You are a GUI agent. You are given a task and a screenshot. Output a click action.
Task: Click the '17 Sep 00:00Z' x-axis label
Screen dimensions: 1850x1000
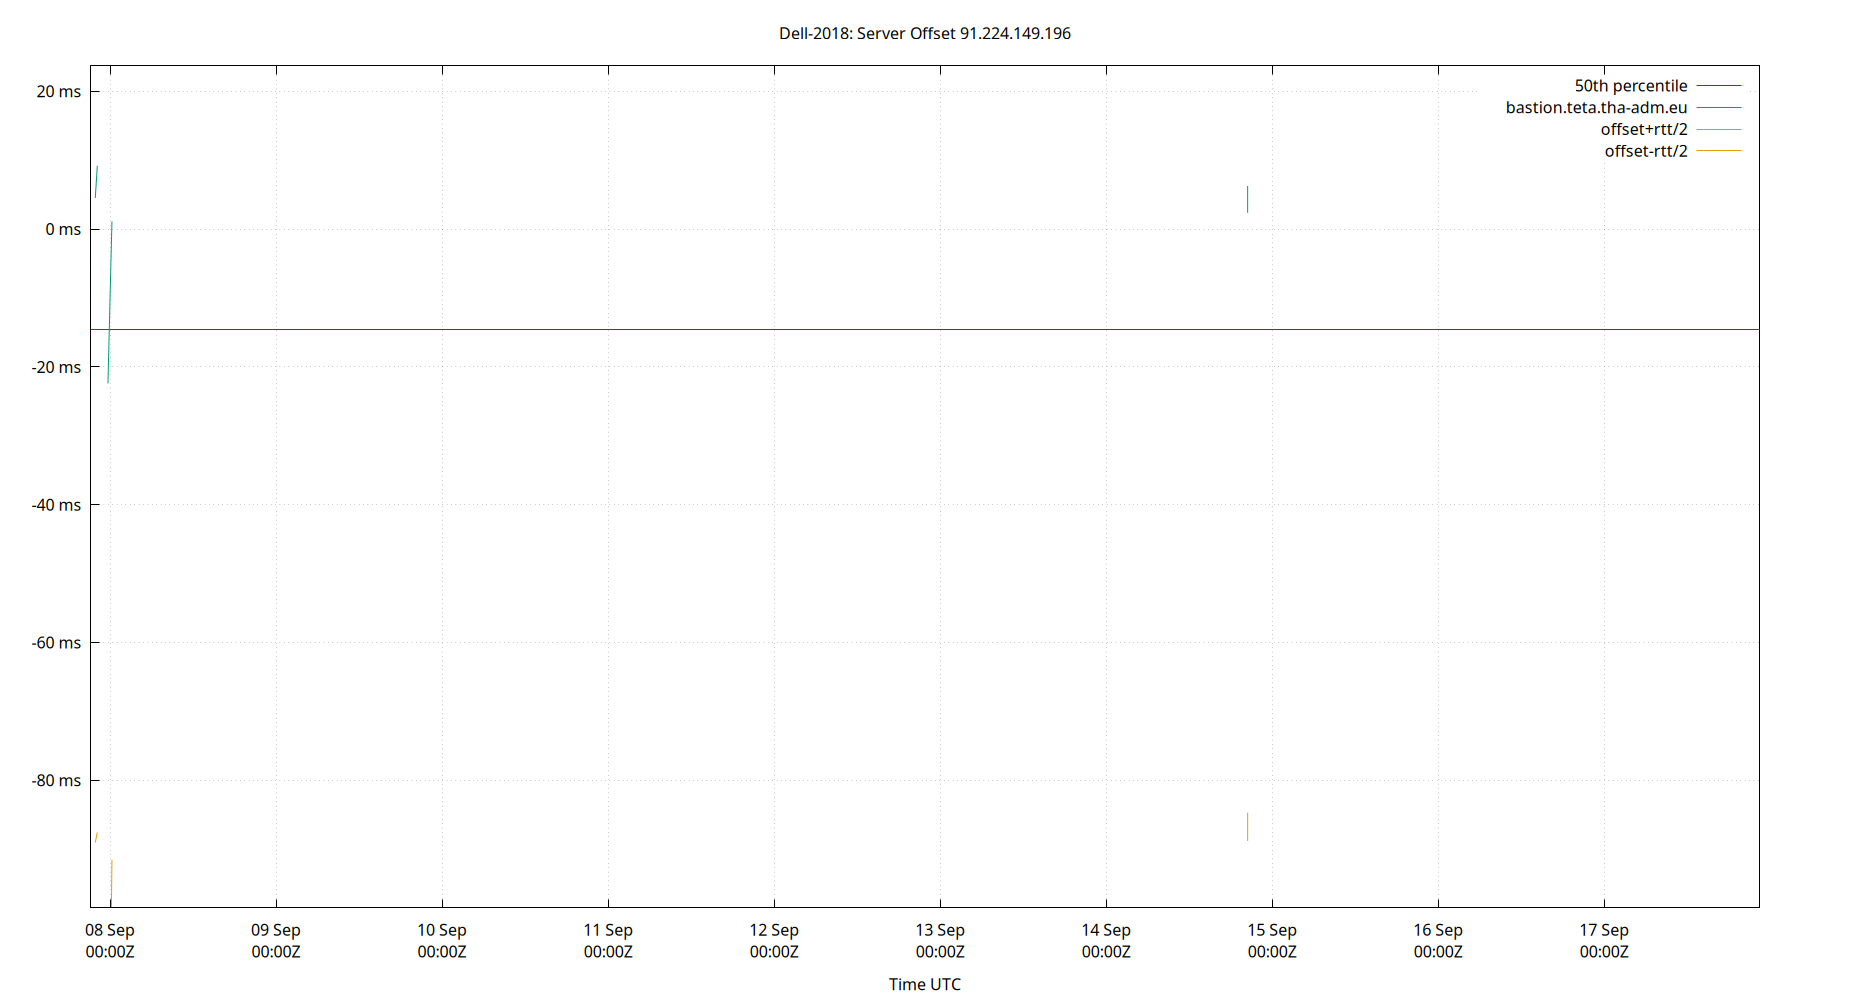[x=1604, y=941]
